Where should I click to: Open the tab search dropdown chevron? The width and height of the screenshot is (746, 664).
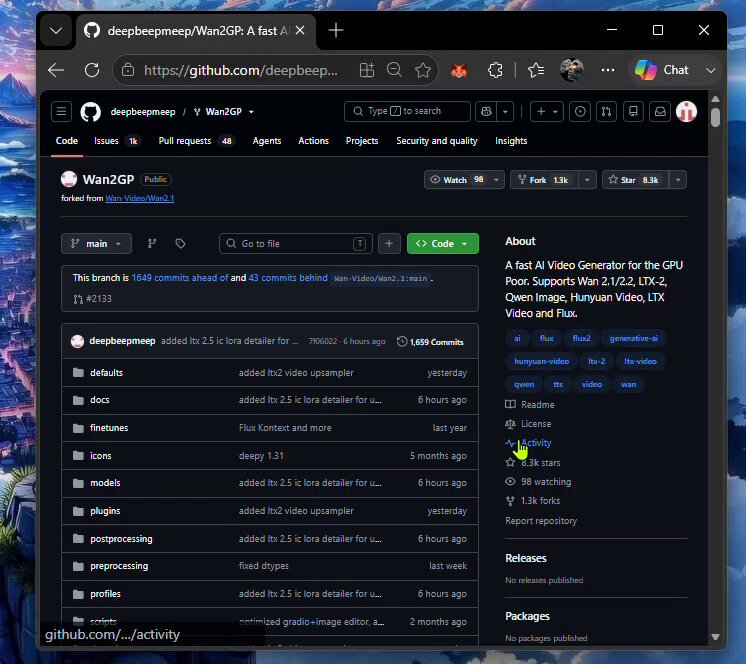coord(56,31)
